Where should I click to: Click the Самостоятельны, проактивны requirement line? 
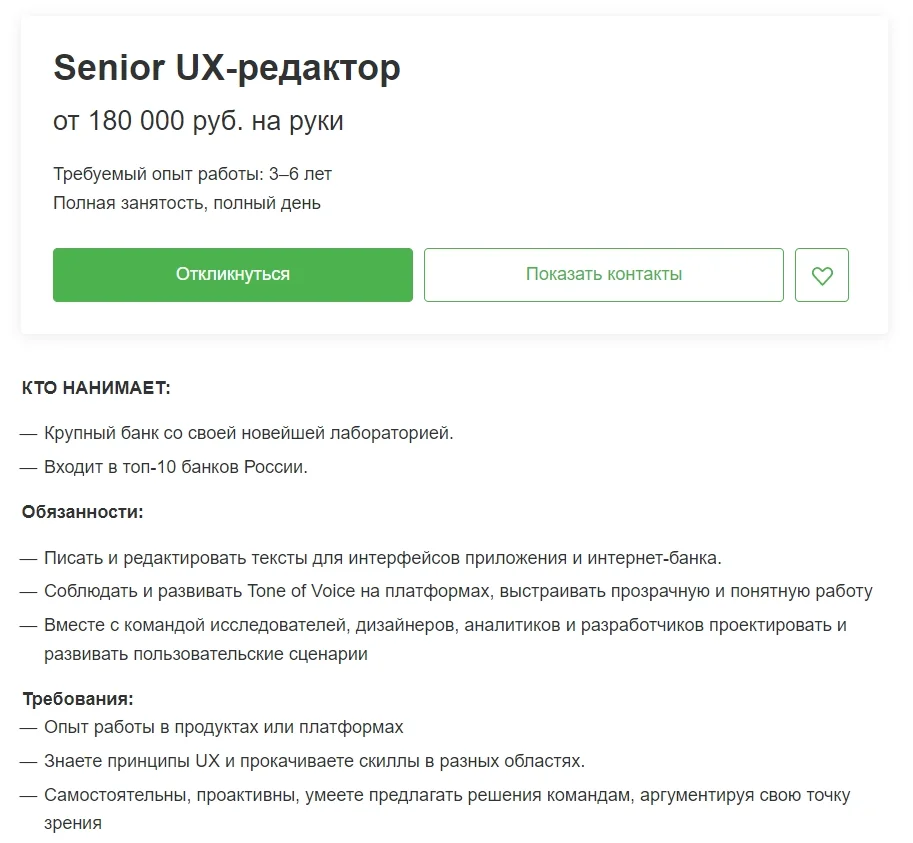pos(446,795)
